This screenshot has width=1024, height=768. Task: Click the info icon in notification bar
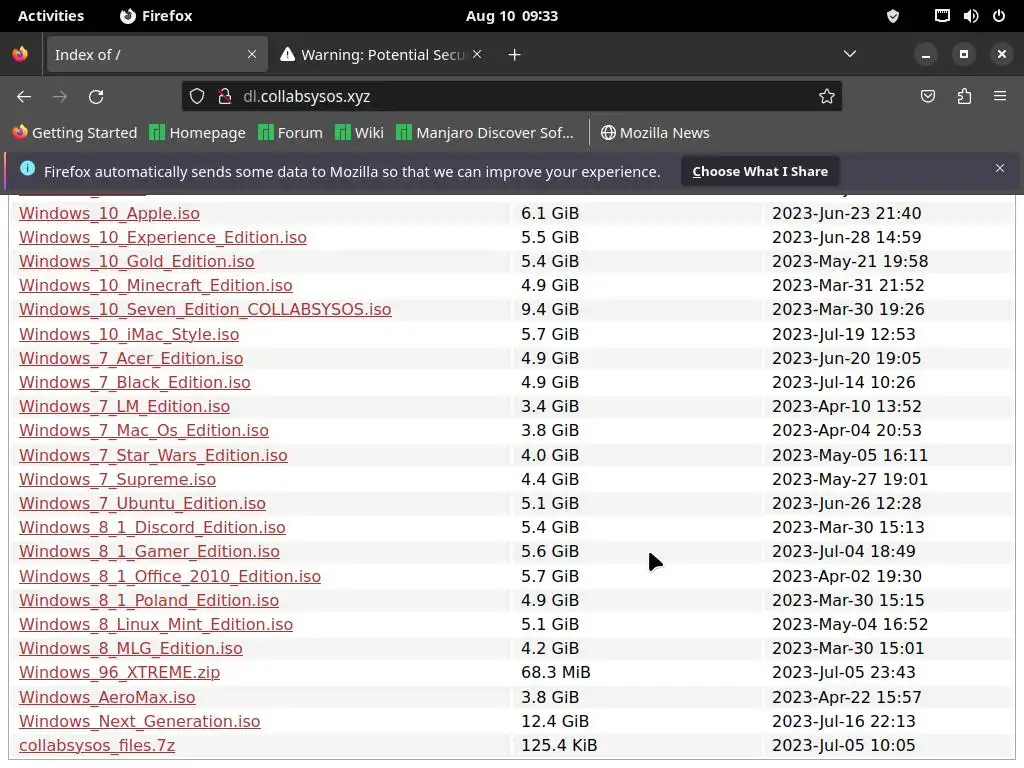click(27, 168)
